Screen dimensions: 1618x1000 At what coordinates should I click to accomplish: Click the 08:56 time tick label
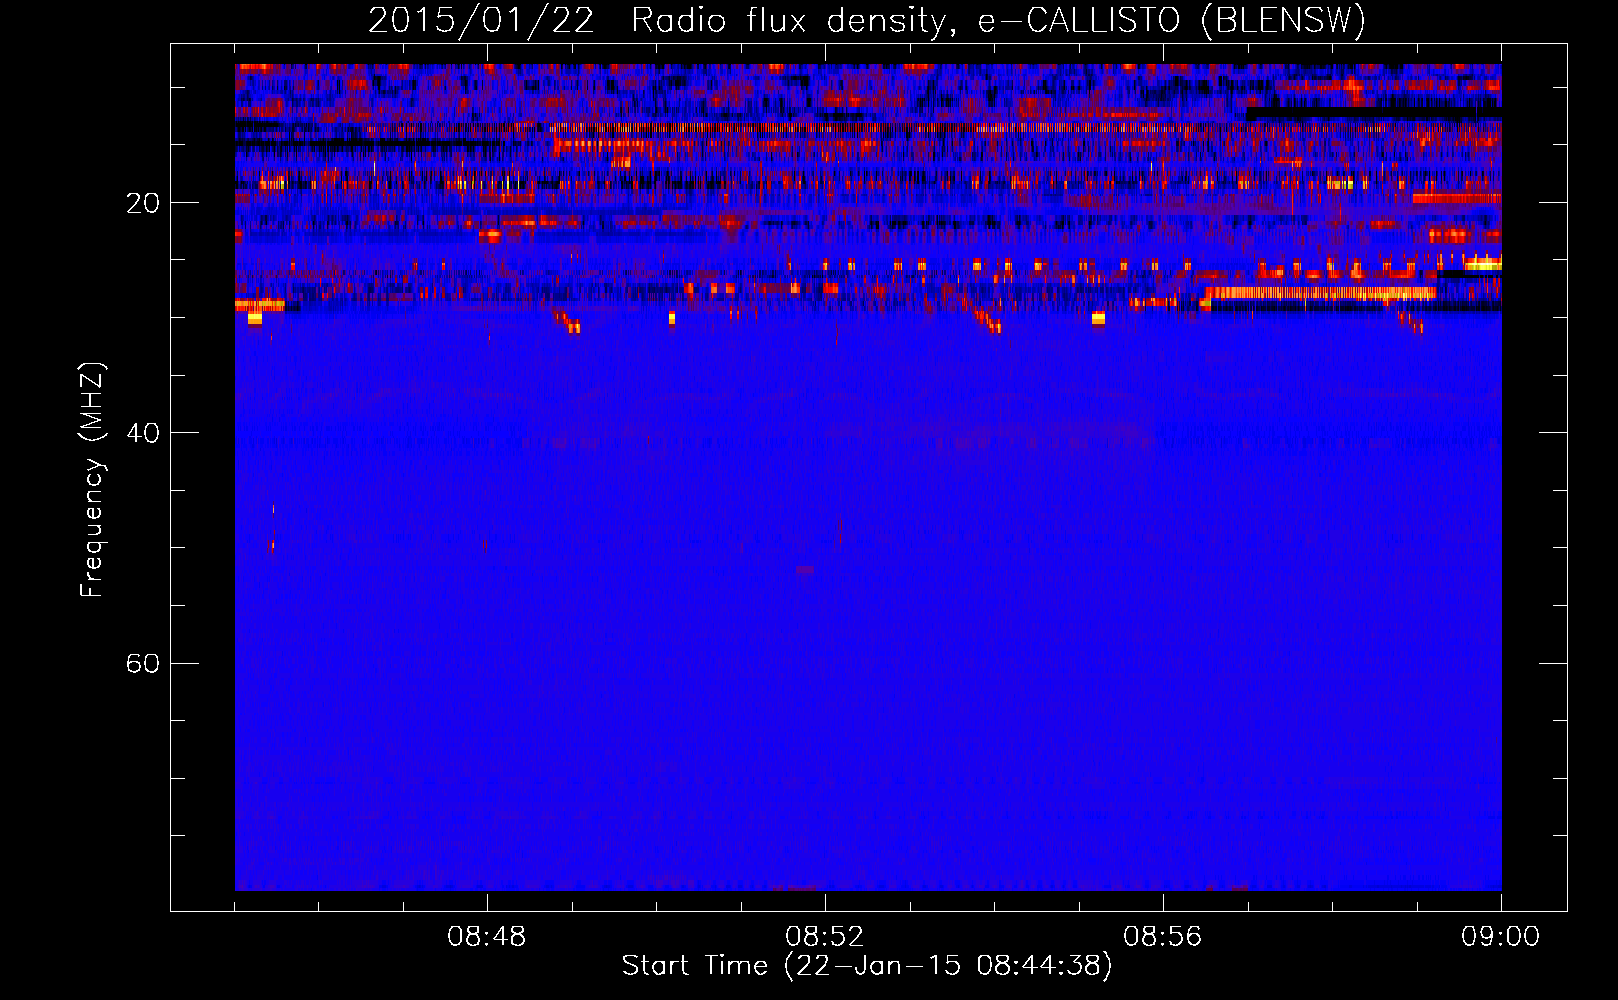(x=1163, y=937)
